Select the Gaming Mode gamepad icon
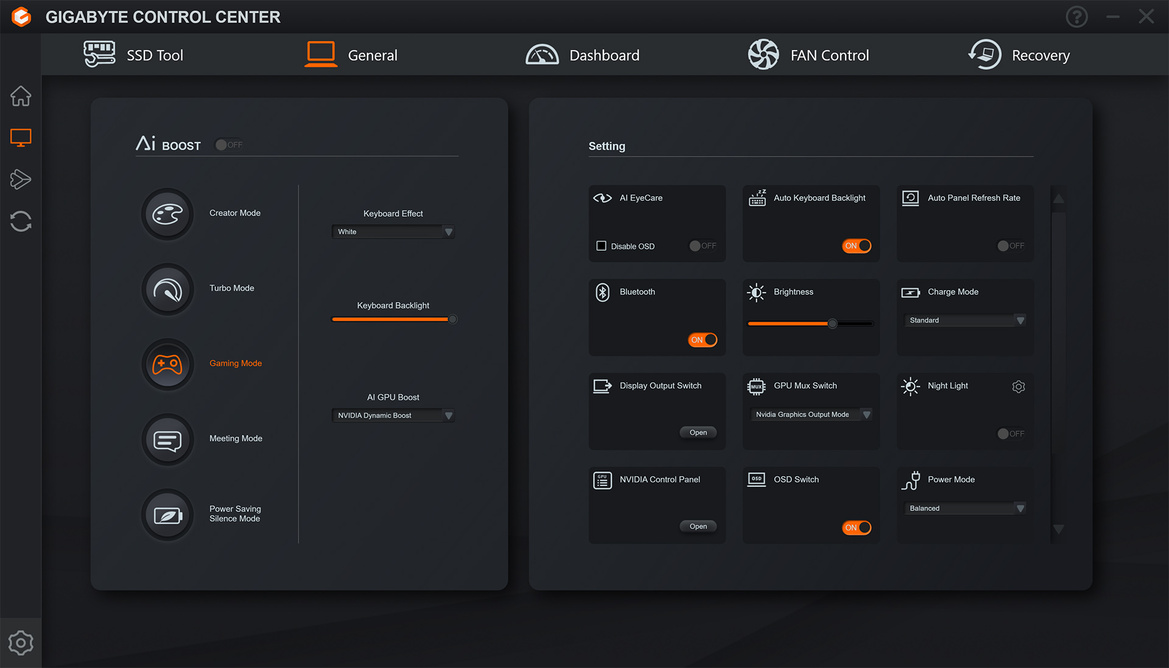Screen dimensions: 1169x668 click(168, 365)
